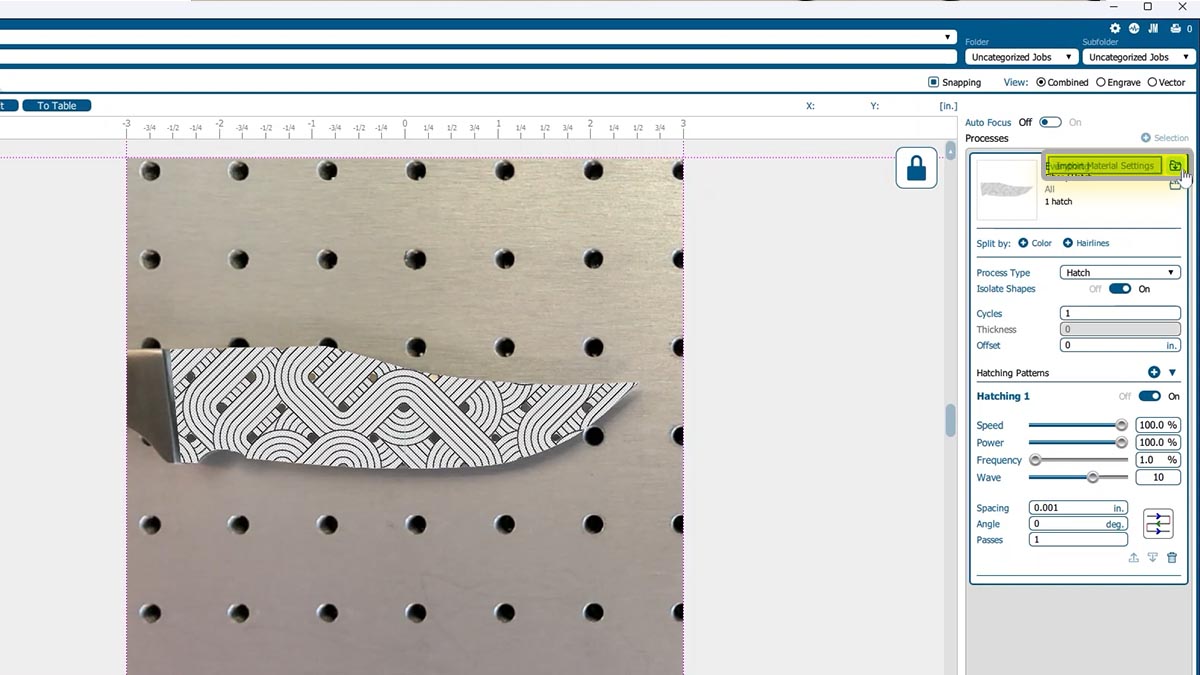Select the Engrave view radio button
This screenshot has width=1200, height=675.
pyautogui.click(x=1101, y=83)
